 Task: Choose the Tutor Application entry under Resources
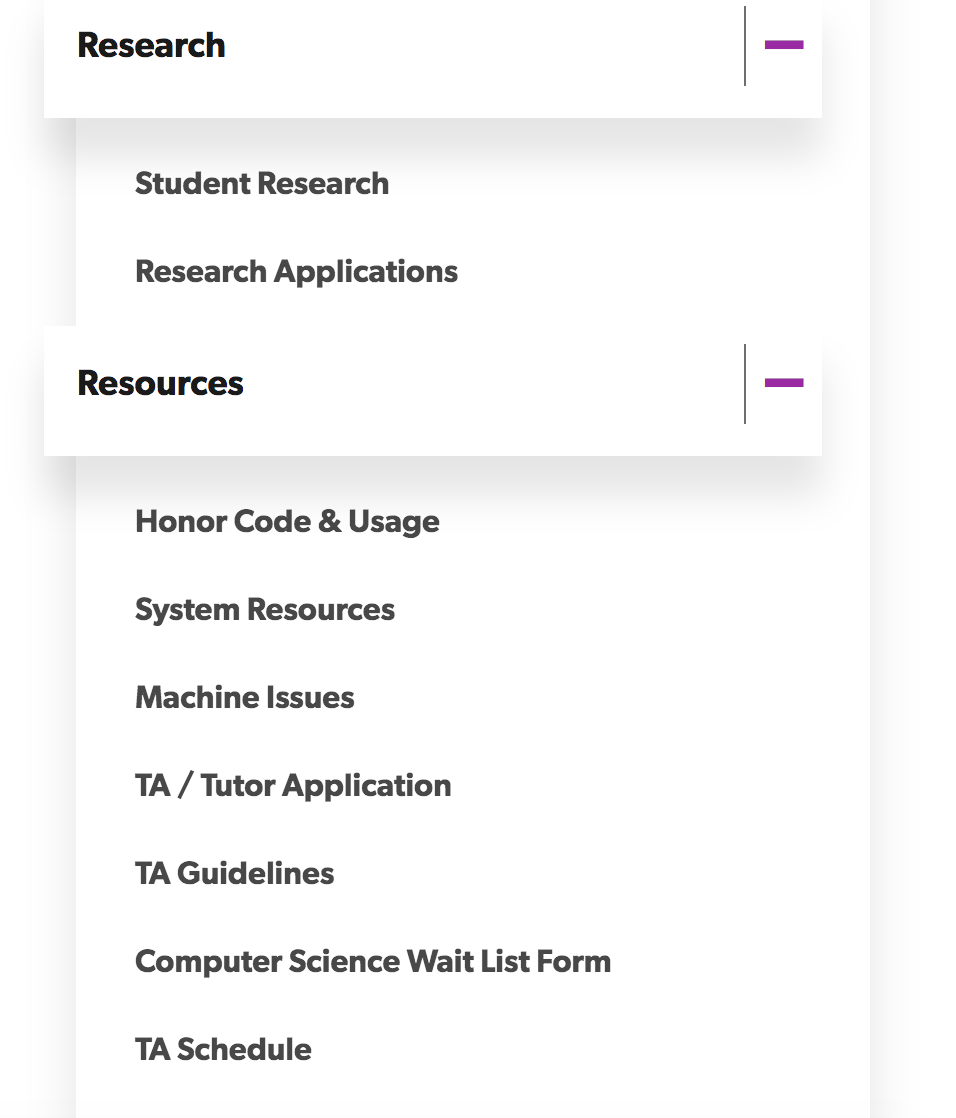293,786
